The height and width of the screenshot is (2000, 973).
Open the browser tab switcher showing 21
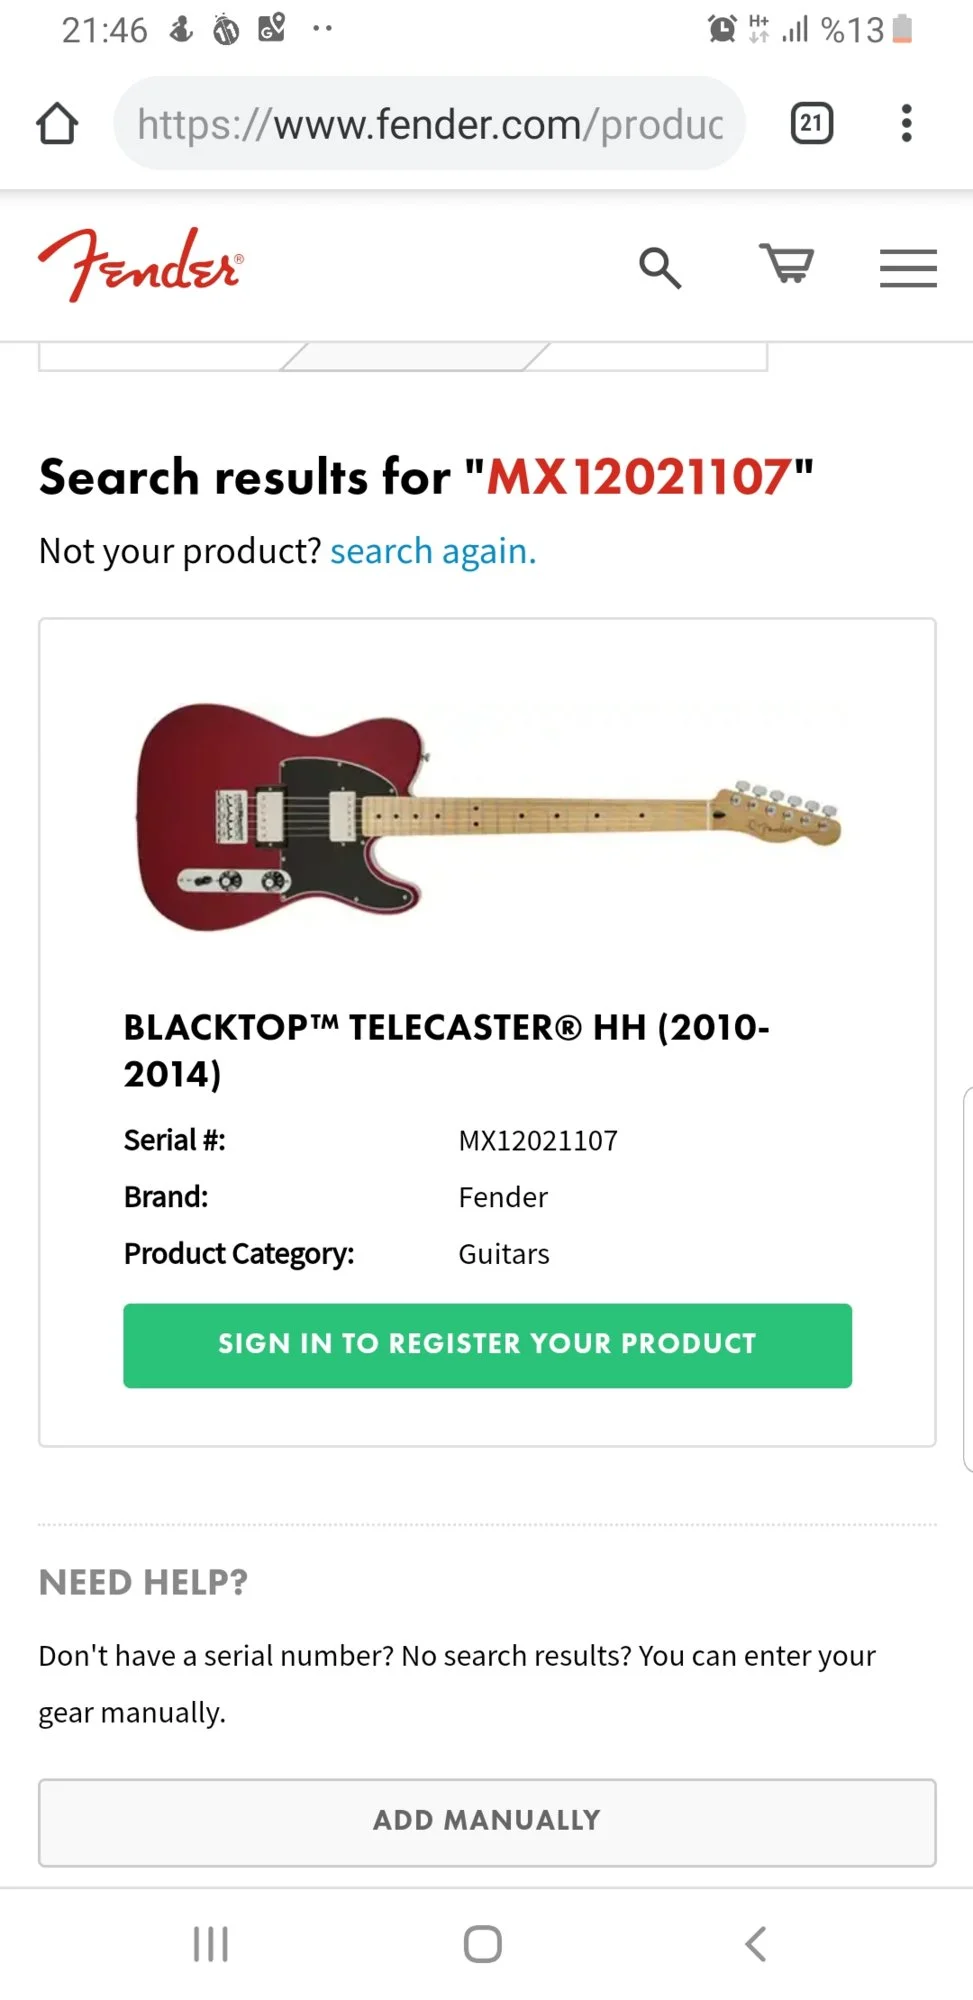pos(811,124)
